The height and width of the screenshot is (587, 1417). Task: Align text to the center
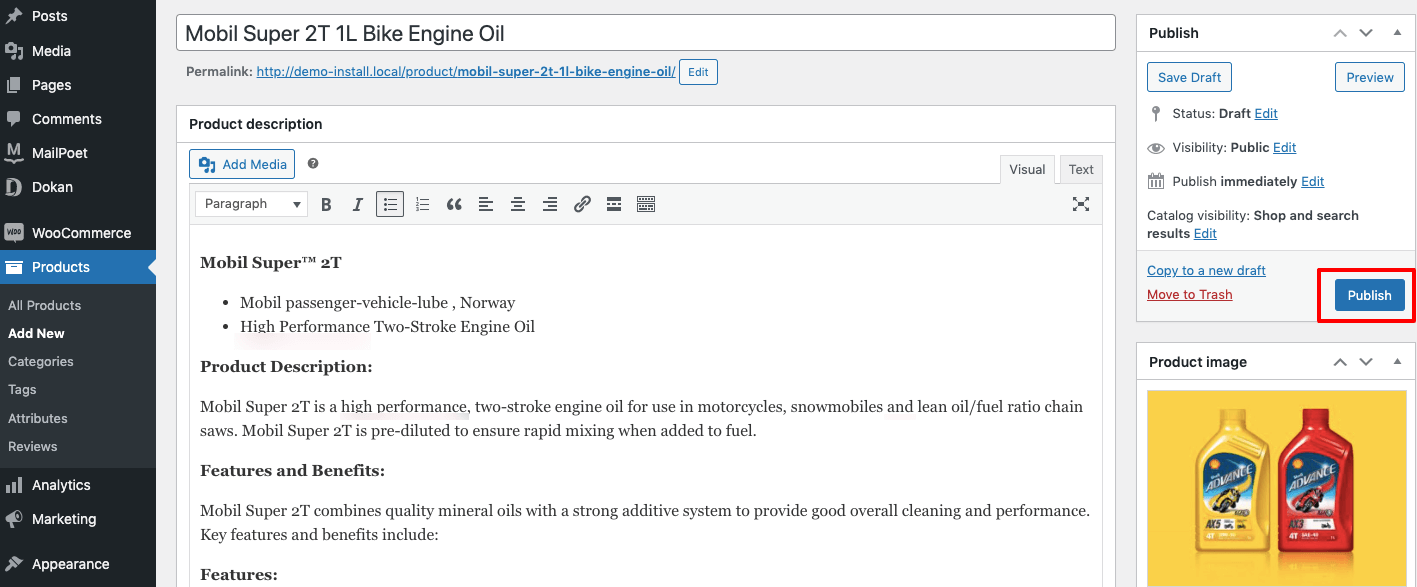point(518,204)
